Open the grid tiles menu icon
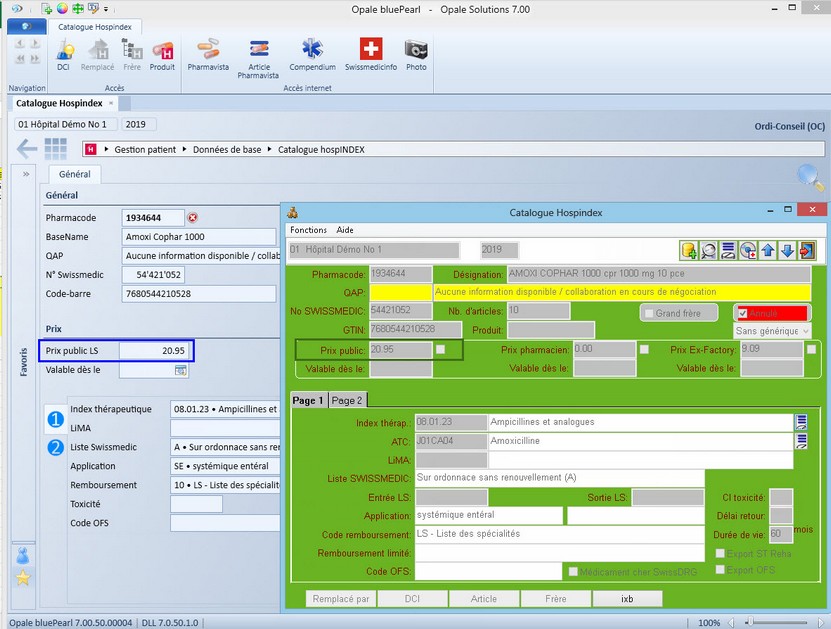The width and height of the screenshot is (831, 629). click(56, 149)
